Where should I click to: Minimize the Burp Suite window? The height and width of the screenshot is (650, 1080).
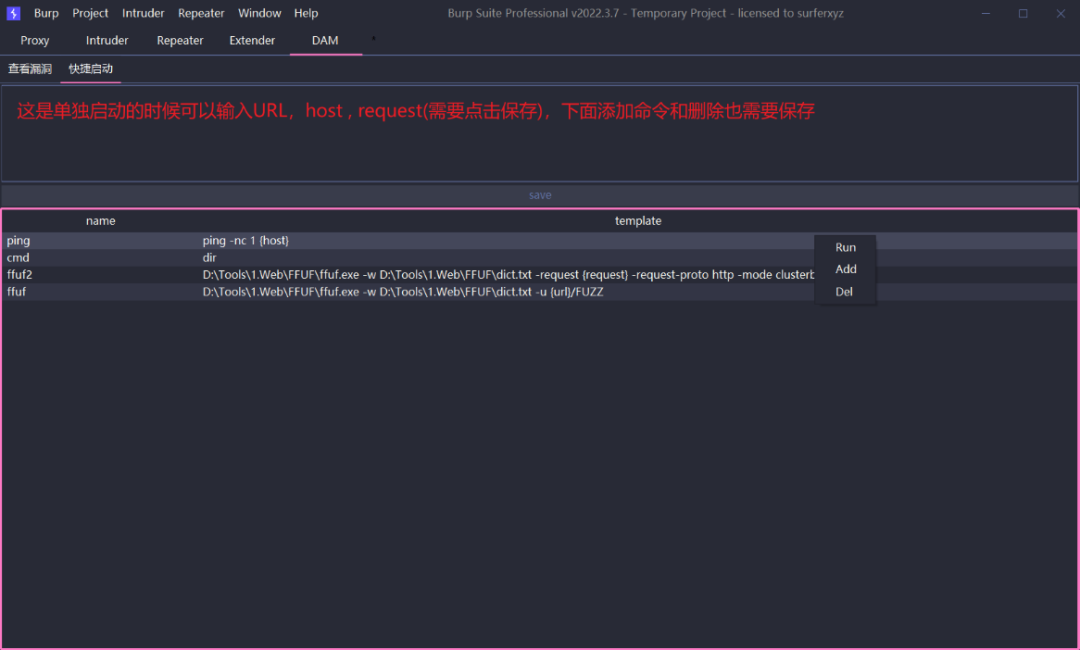coord(986,13)
